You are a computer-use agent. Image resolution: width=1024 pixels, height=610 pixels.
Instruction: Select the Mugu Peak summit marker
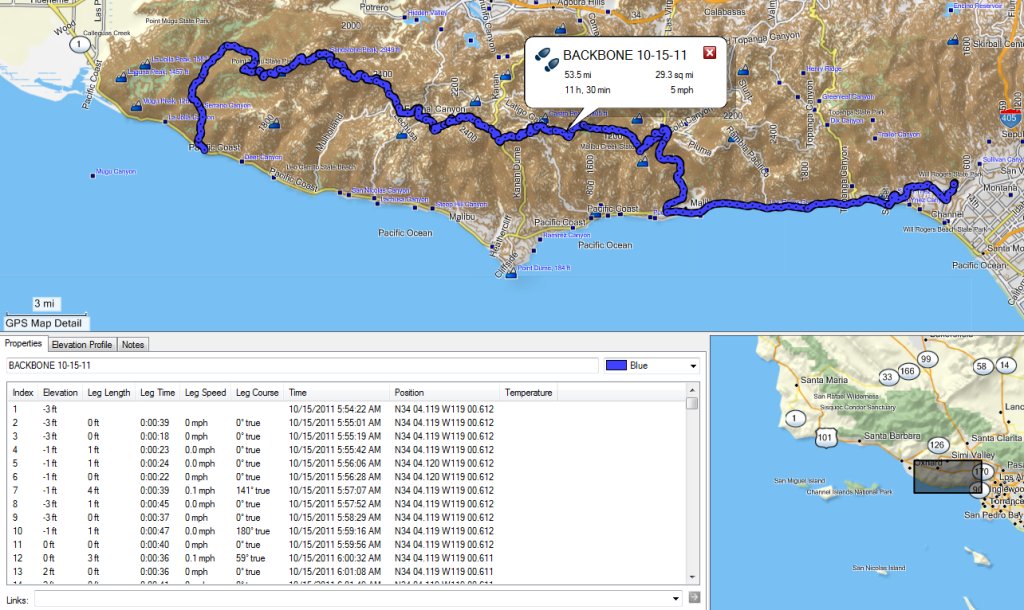[136, 106]
